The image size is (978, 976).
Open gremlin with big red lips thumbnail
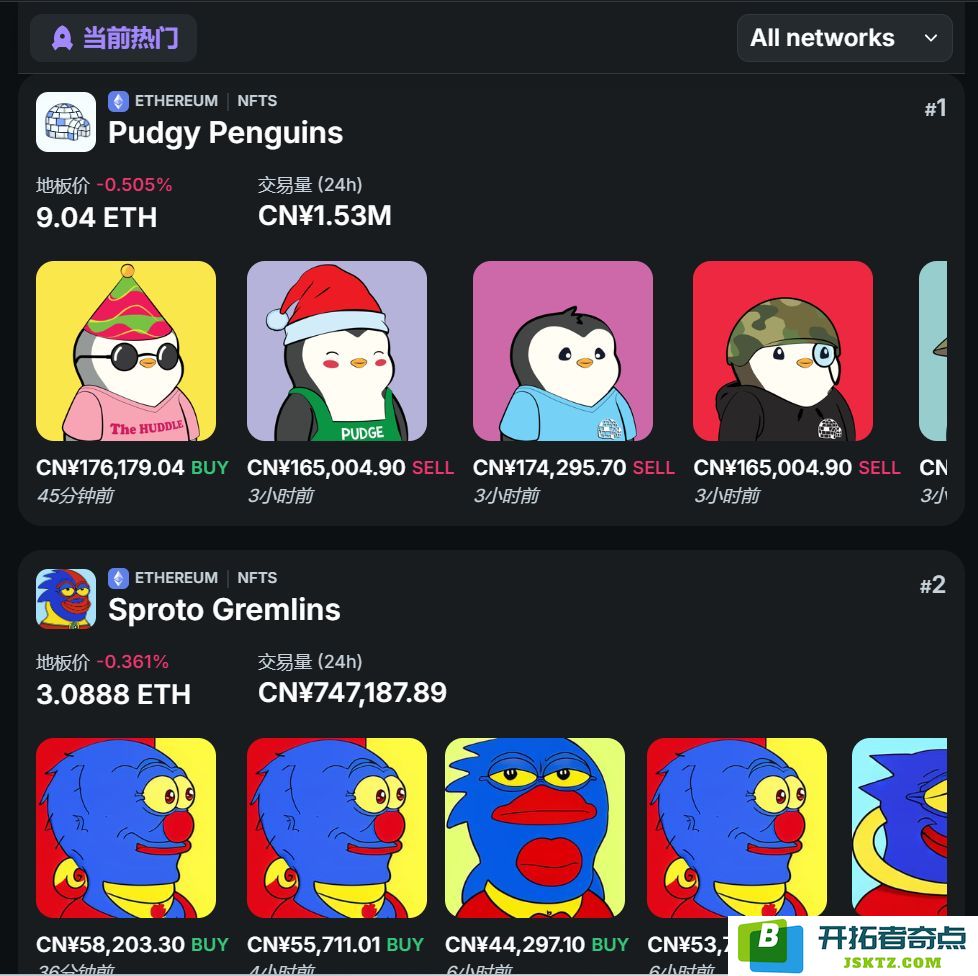click(x=535, y=828)
